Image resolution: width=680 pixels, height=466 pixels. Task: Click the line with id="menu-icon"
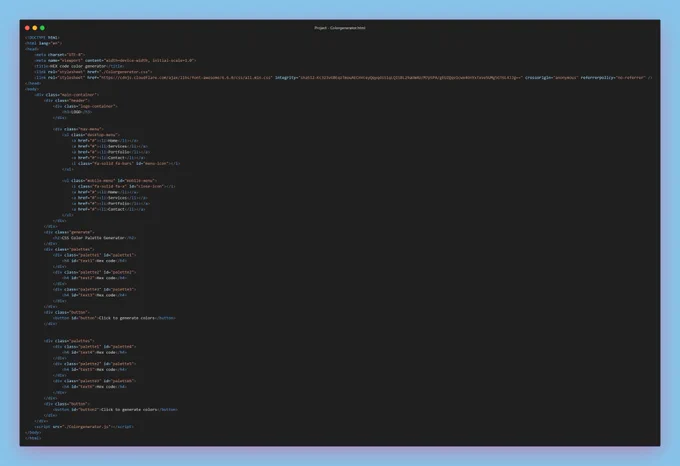coord(126,163)
